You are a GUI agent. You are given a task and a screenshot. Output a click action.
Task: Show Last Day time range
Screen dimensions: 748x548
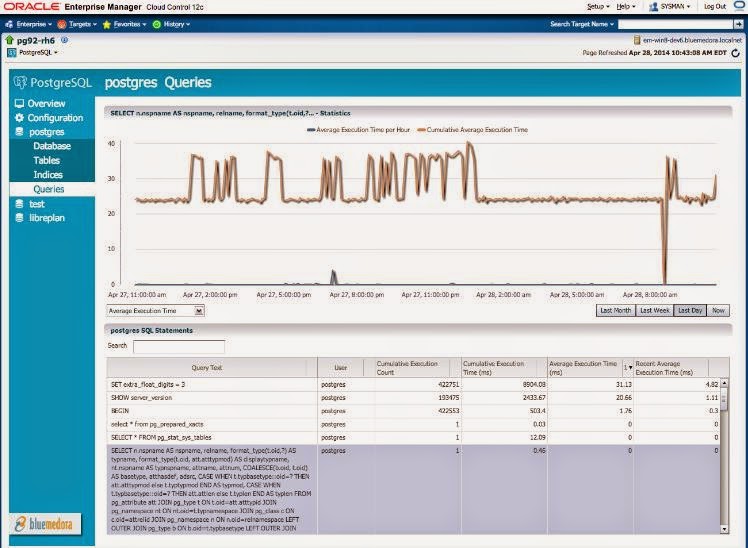(690, 310)
